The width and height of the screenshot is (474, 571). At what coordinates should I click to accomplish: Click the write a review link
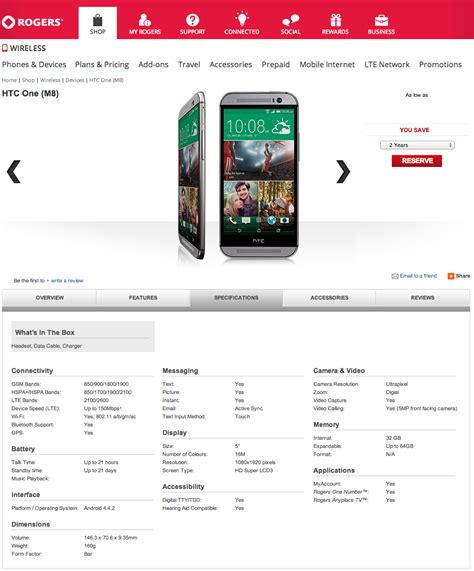tap(67, 280)
